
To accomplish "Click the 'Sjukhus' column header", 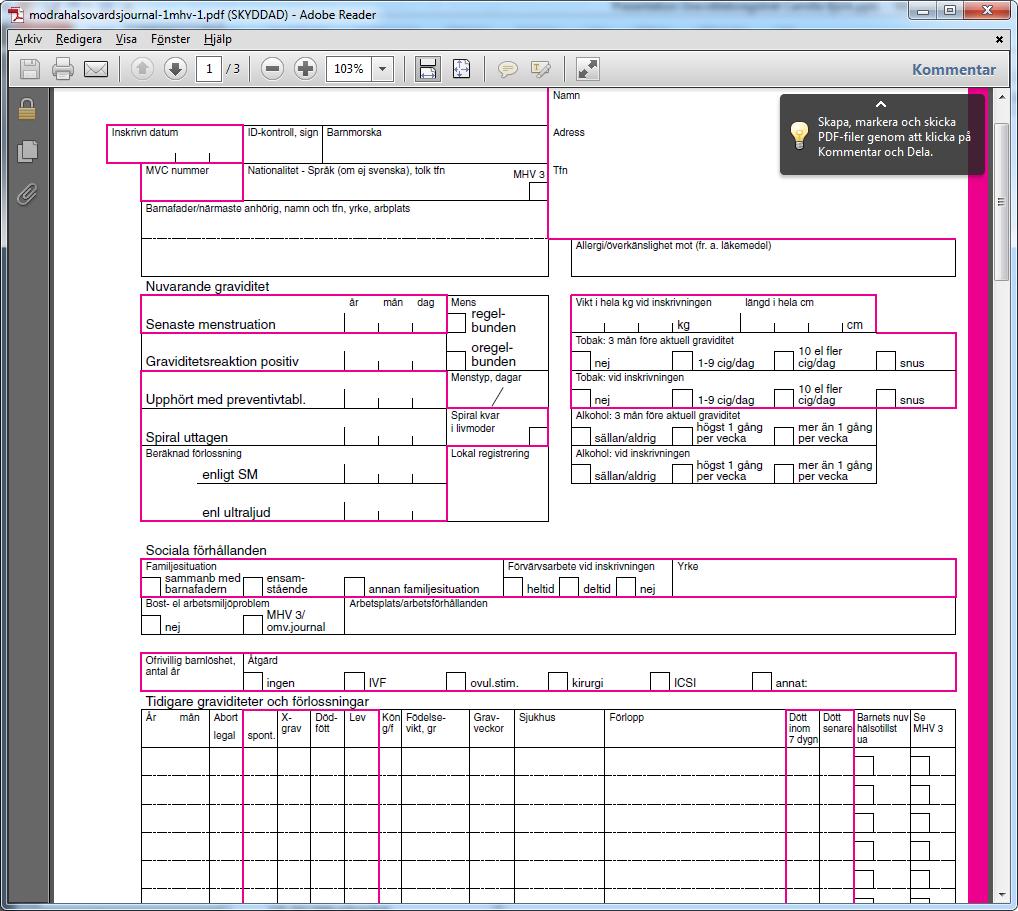I will [537, 718].
